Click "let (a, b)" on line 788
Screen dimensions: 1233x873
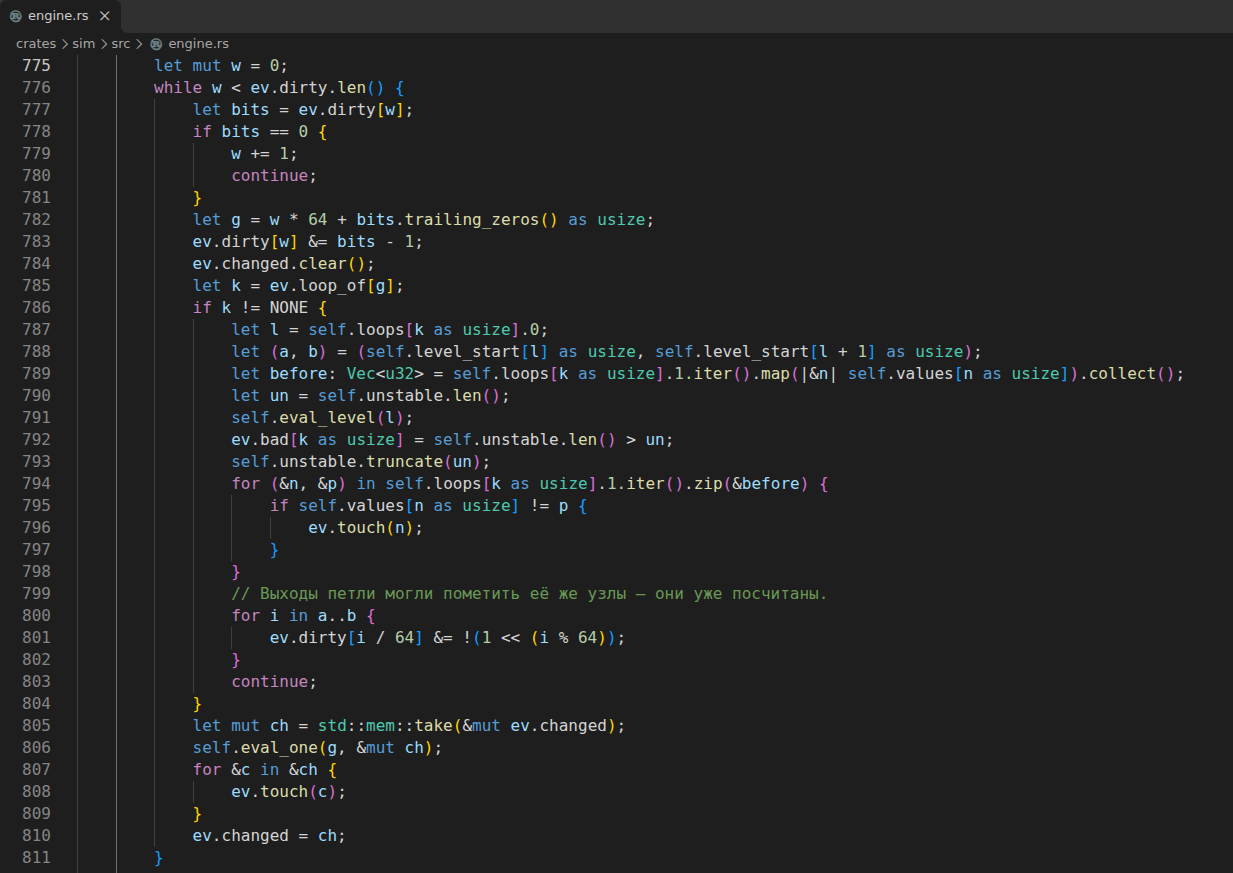pos(279,351)
